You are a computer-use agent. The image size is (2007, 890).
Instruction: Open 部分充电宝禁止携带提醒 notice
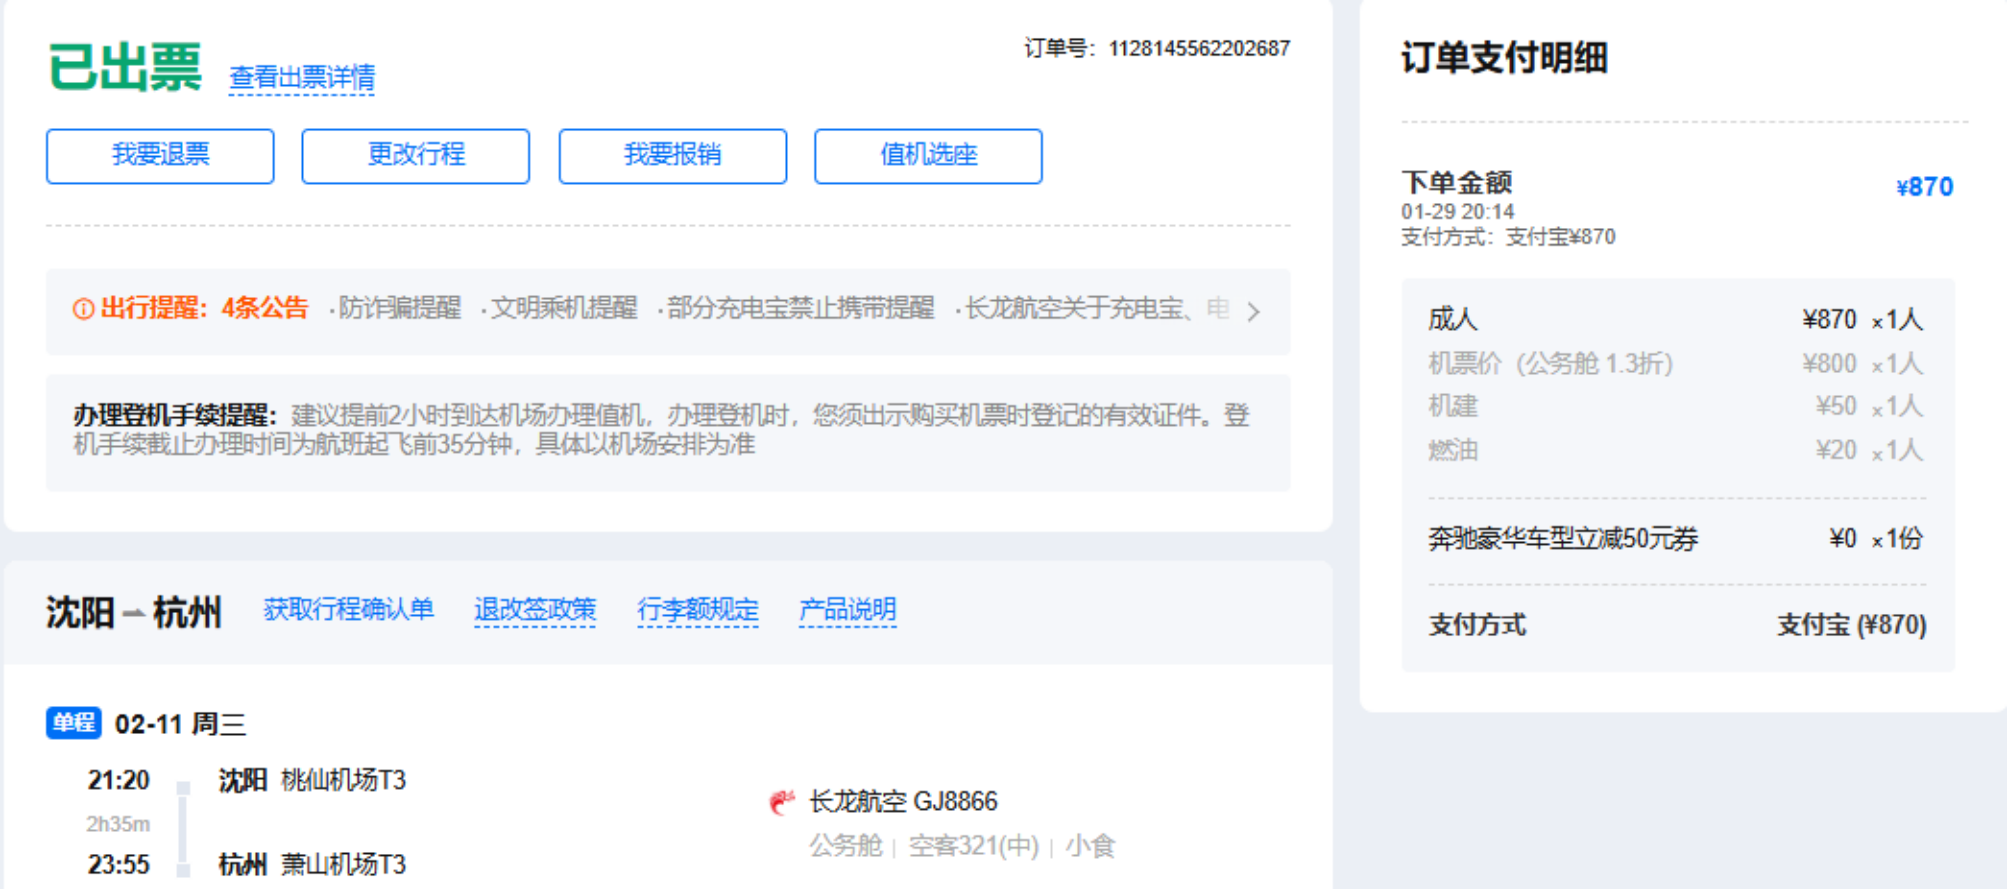pos(800,308)
